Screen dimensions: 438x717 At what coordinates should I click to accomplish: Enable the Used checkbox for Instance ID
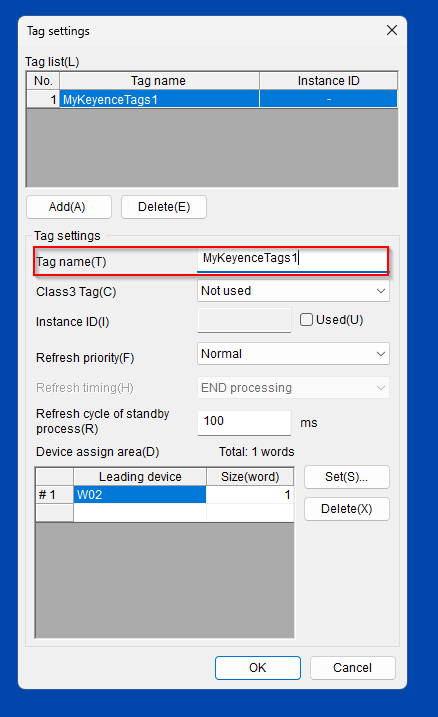[306, 320]
